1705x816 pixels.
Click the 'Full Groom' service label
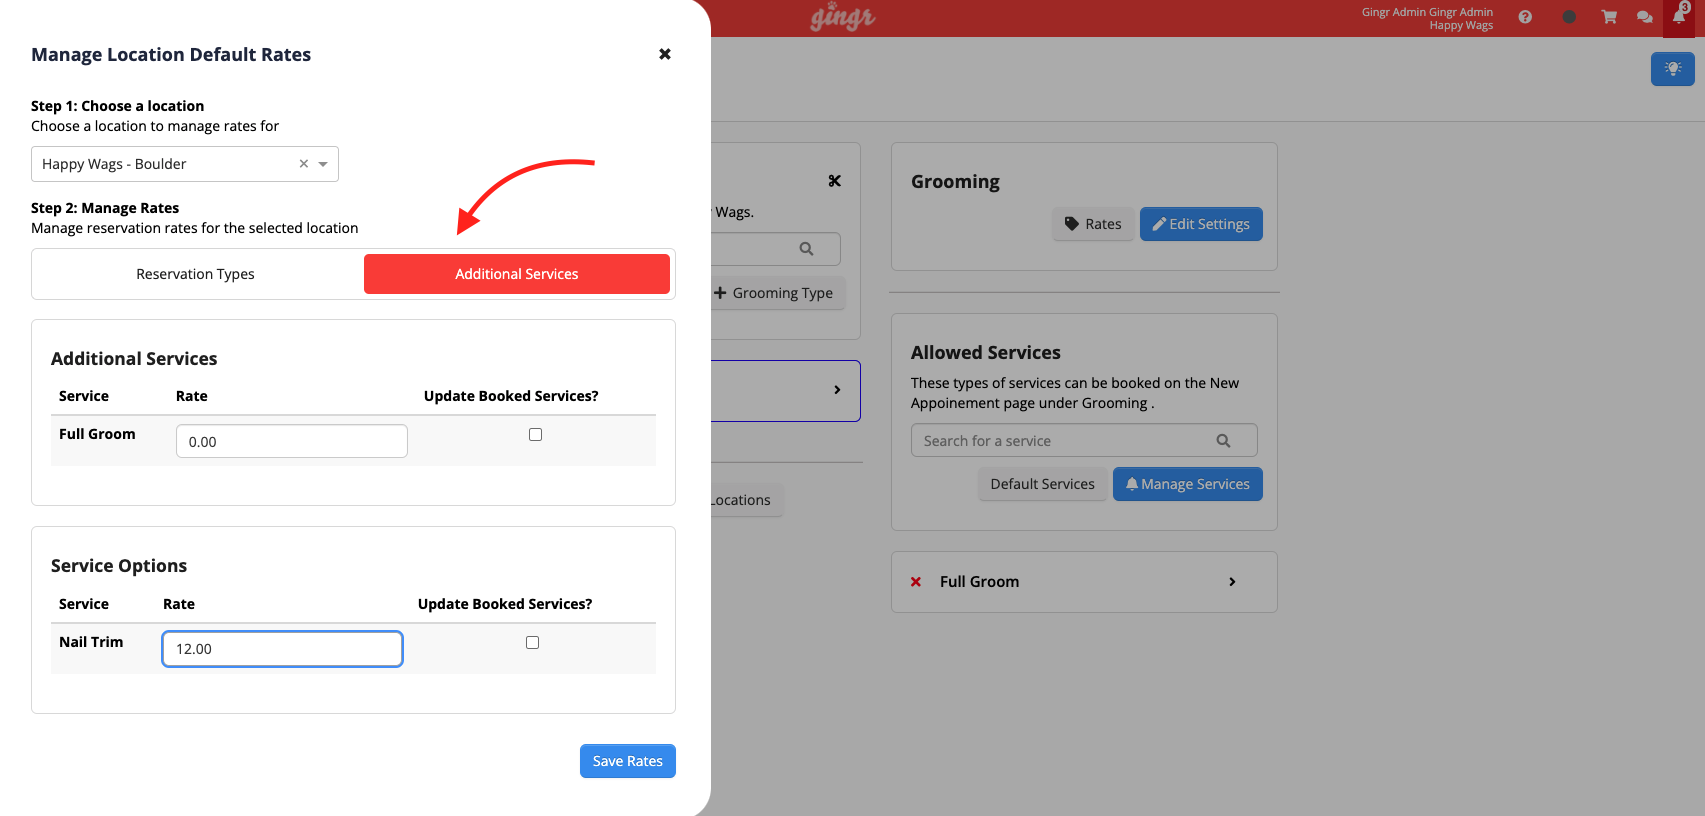(97, 434)
